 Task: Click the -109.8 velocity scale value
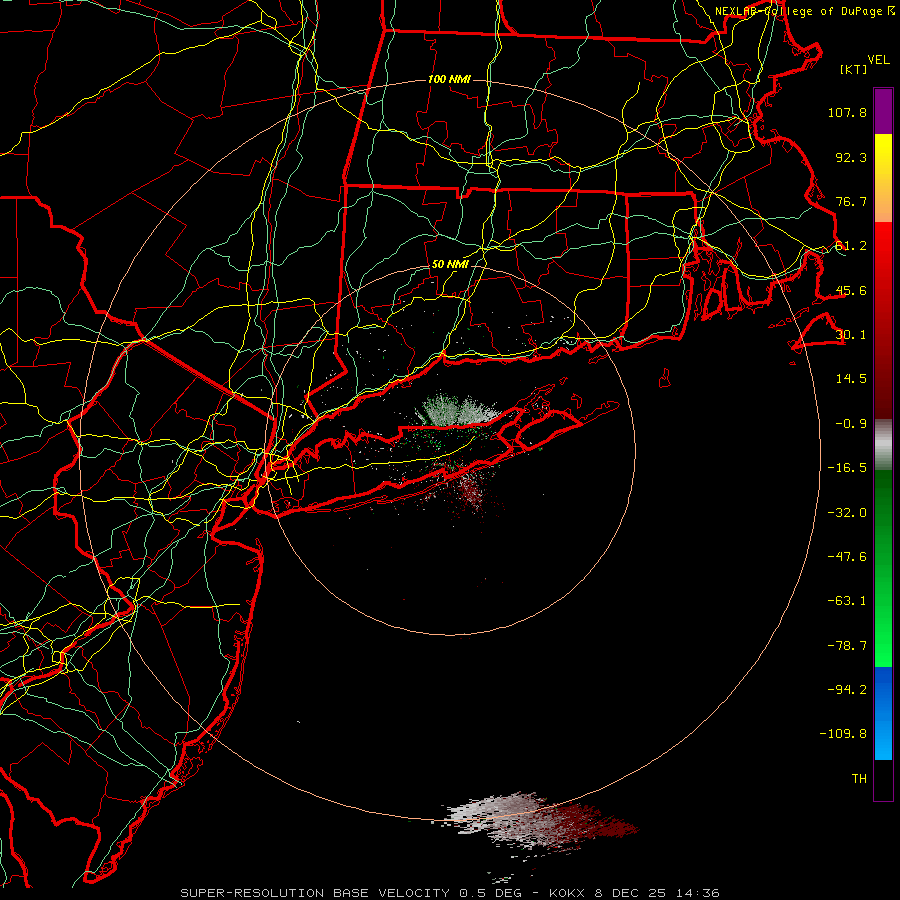844,734
